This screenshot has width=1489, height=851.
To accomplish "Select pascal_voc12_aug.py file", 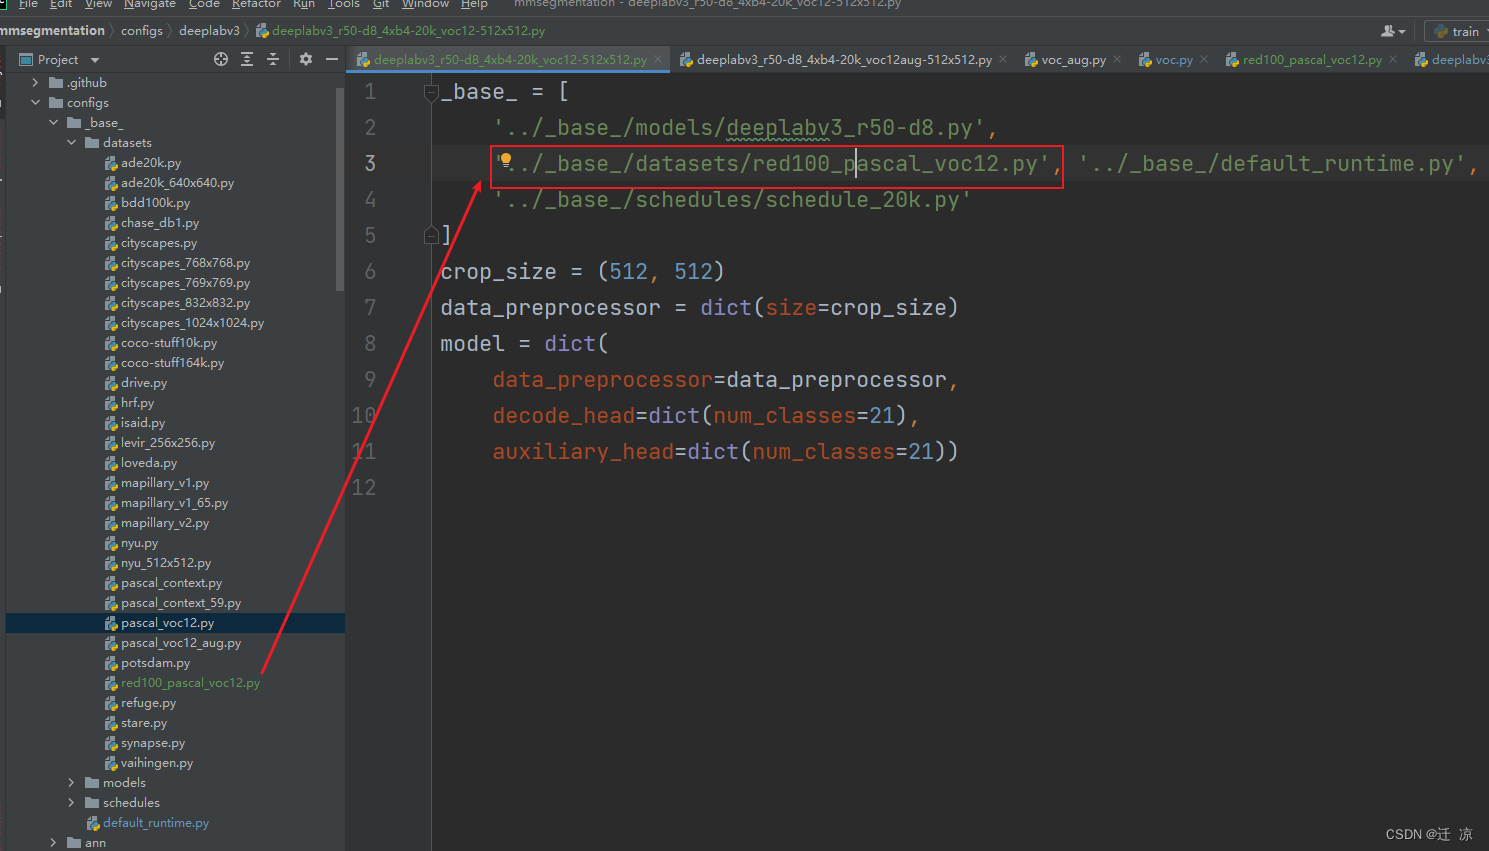I will (x=181, y=643).
